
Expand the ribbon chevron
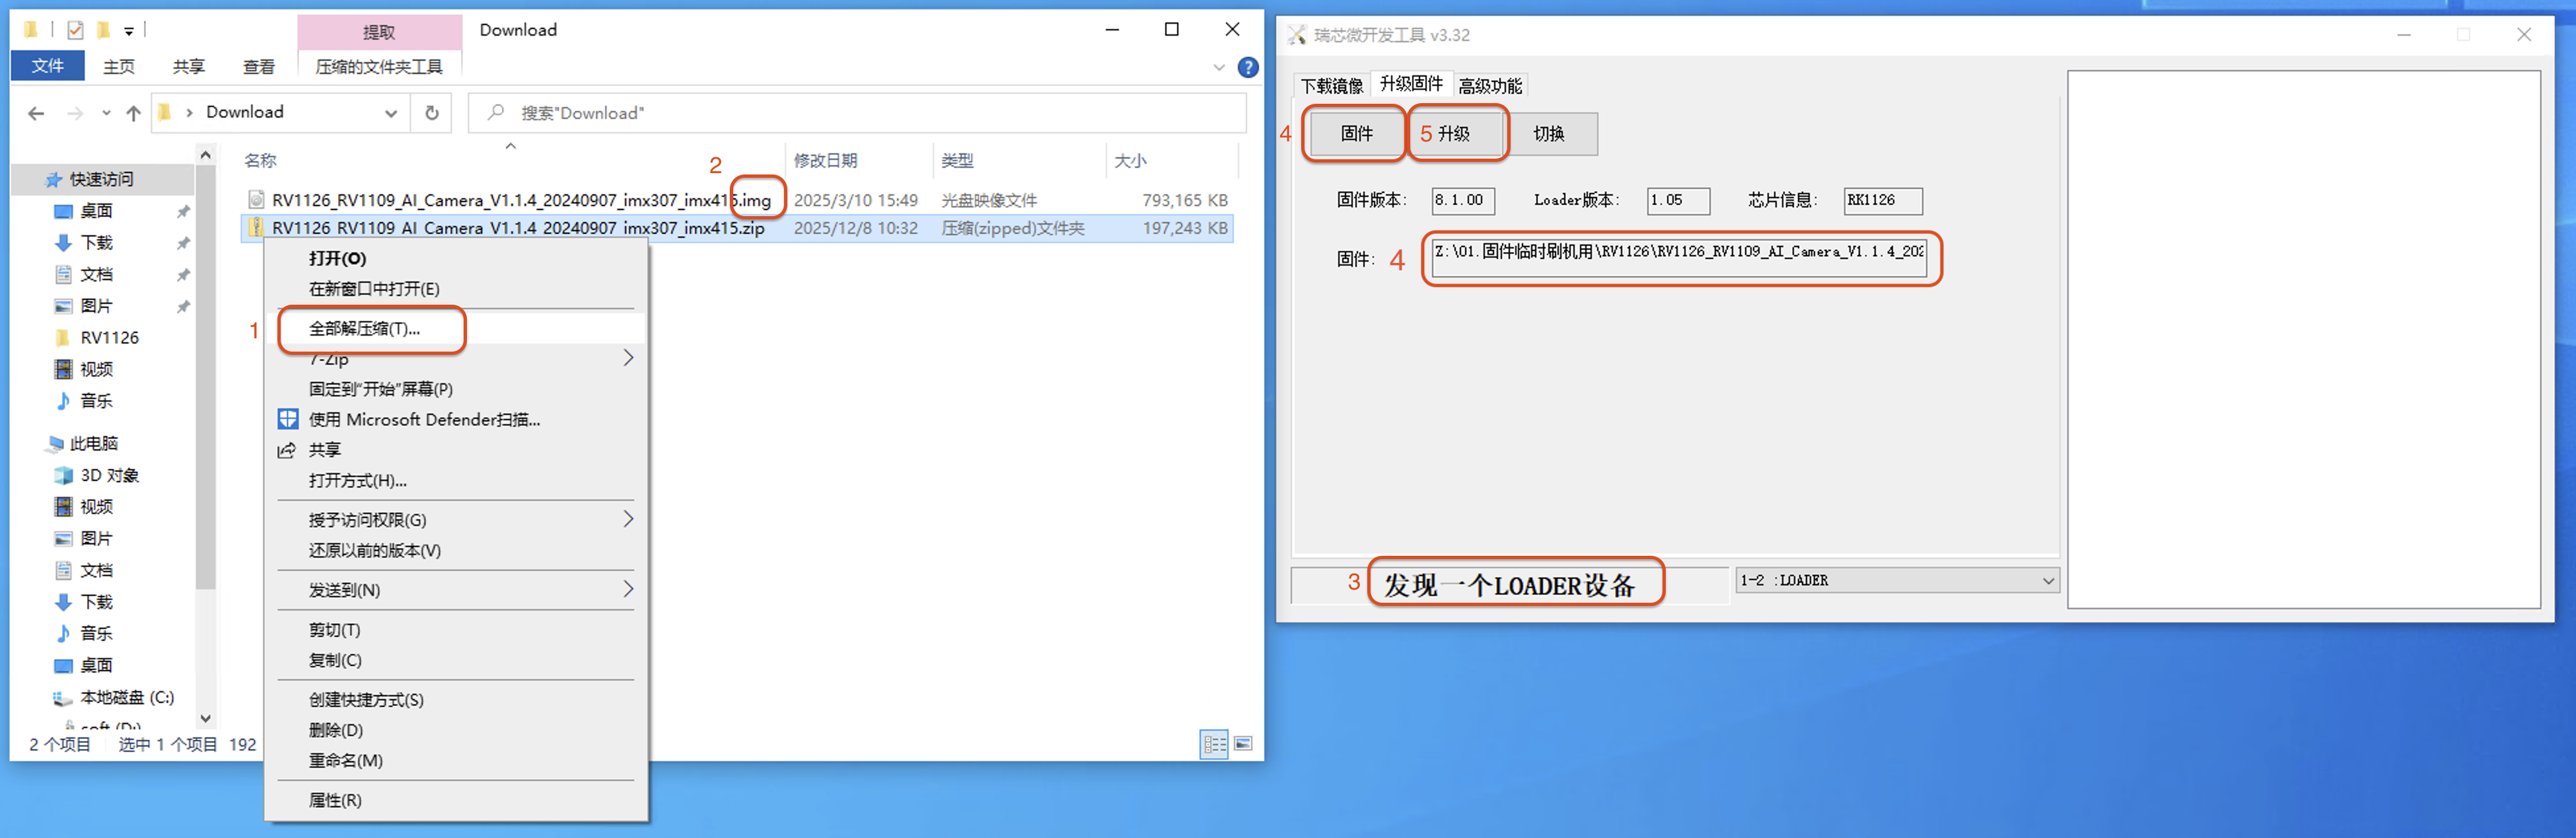point(1218,67)
